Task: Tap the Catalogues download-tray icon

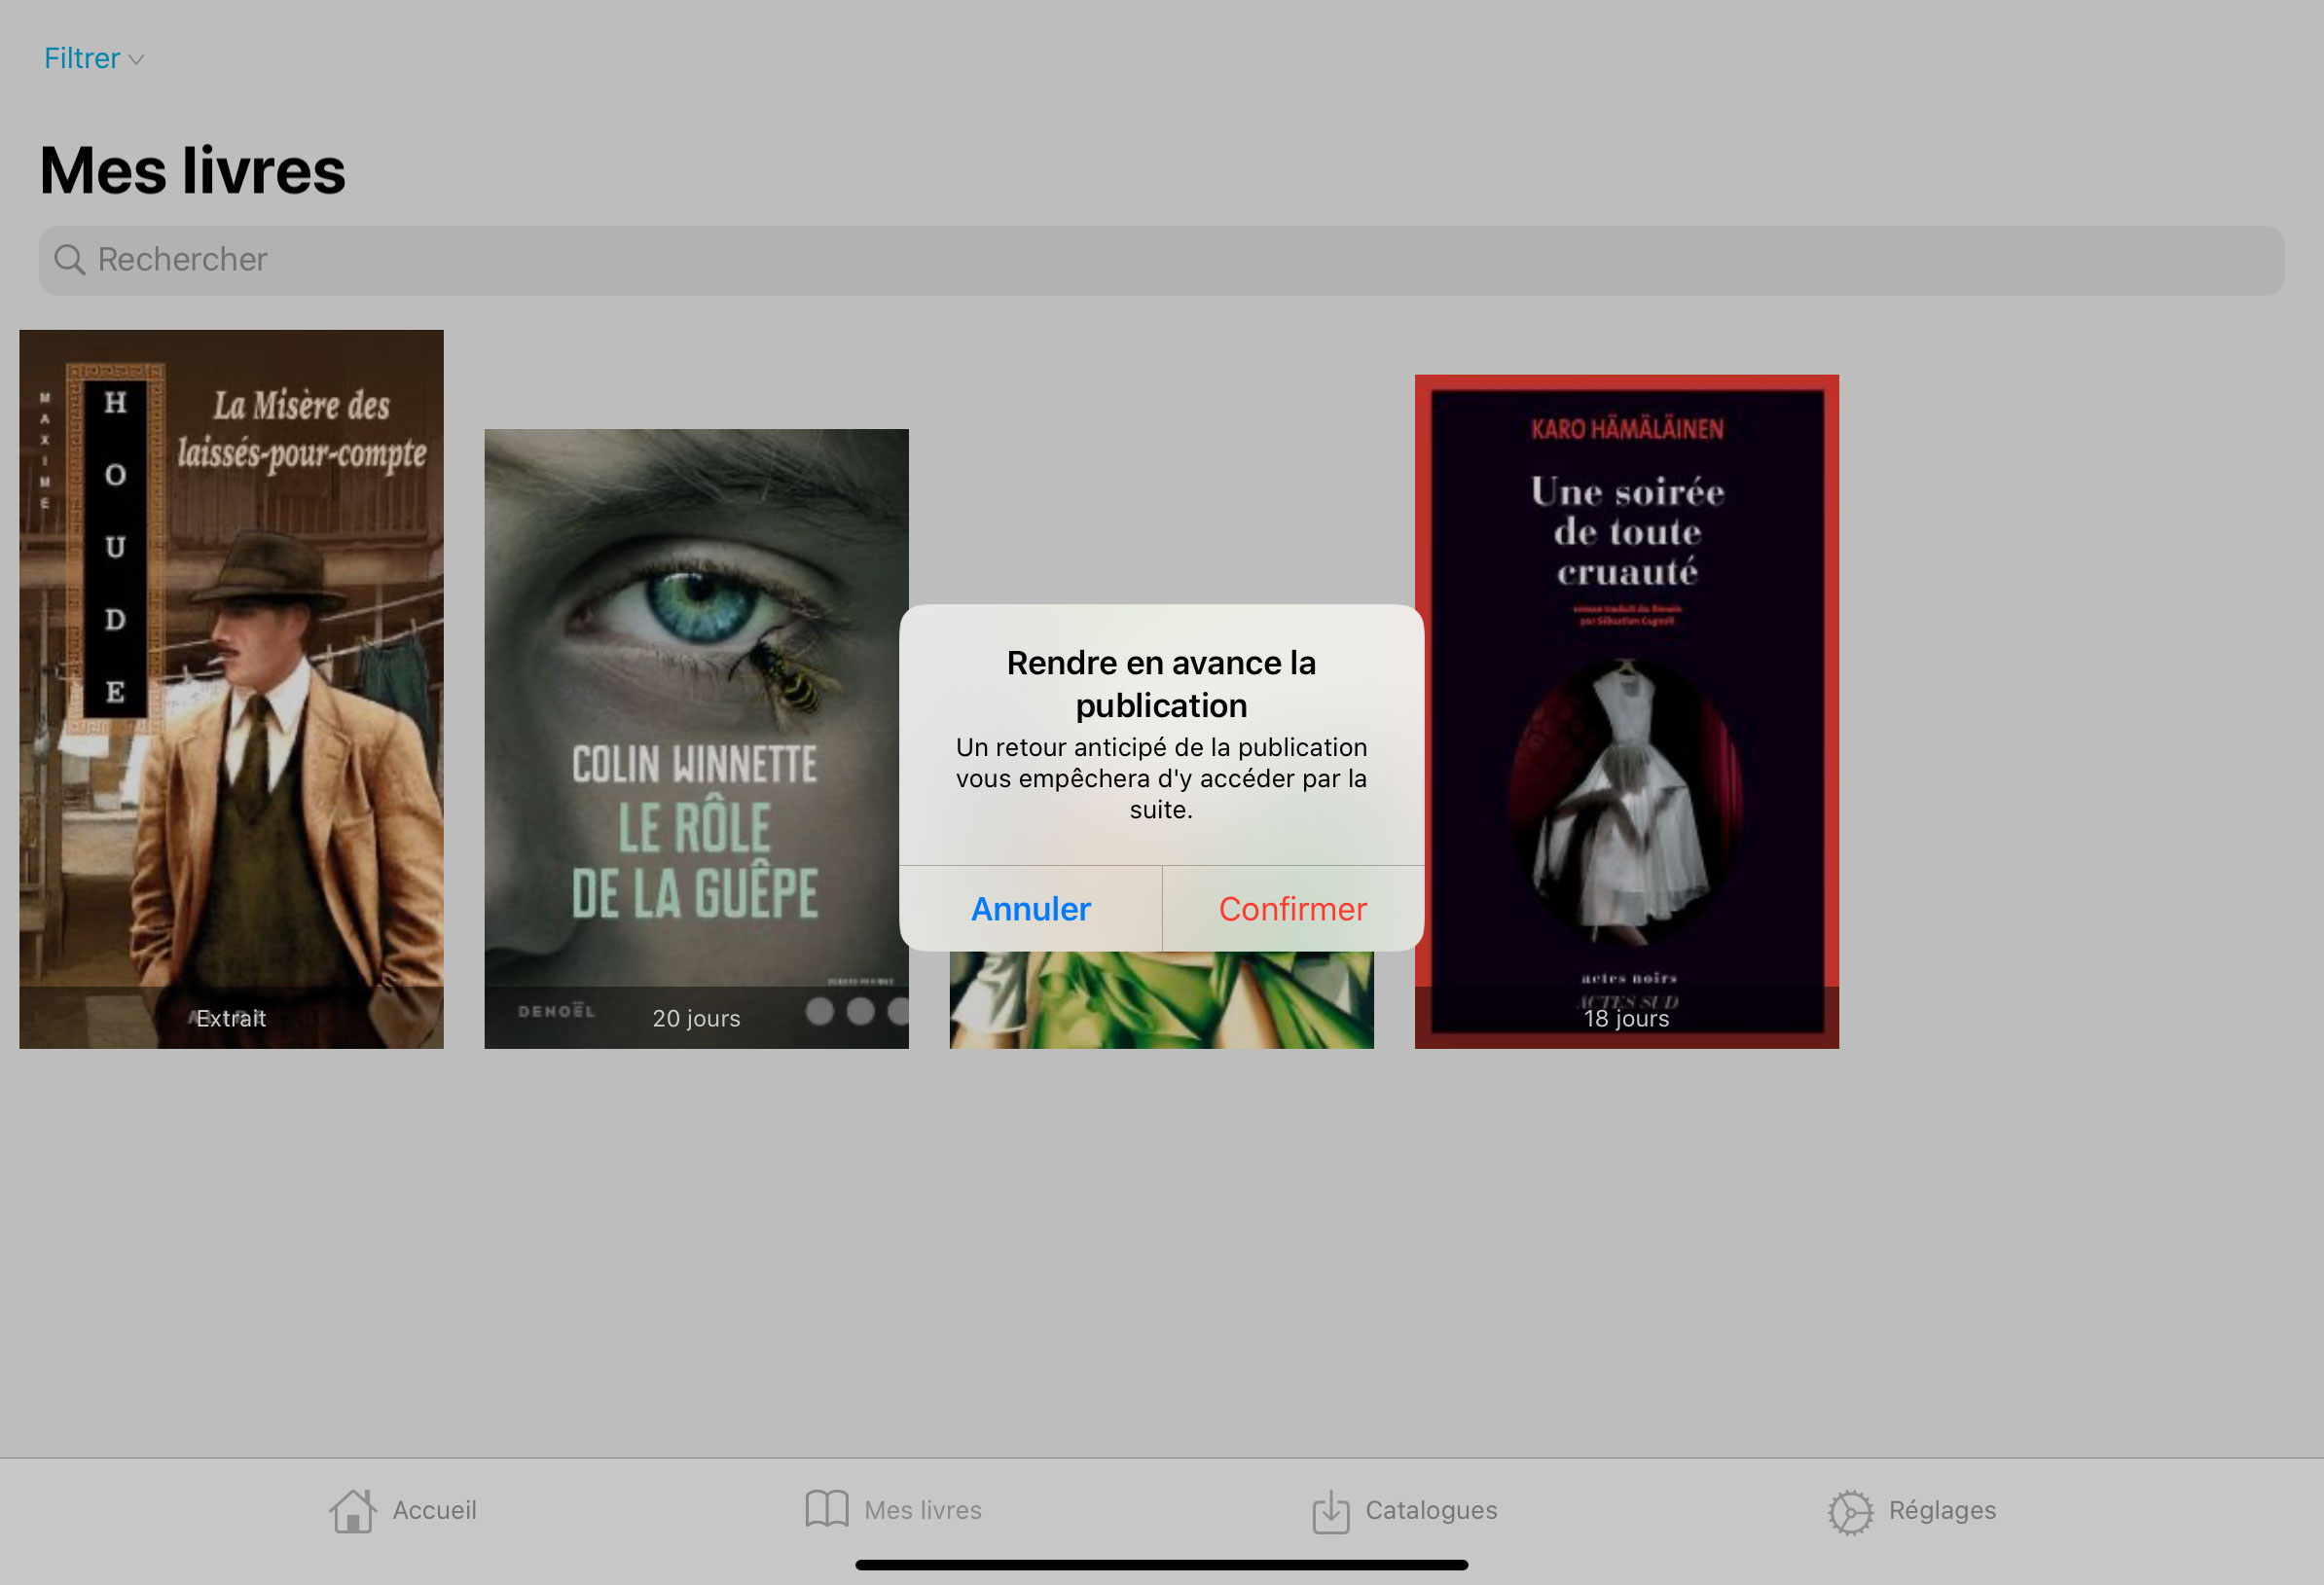Action: click(x=1330, y=1511)
